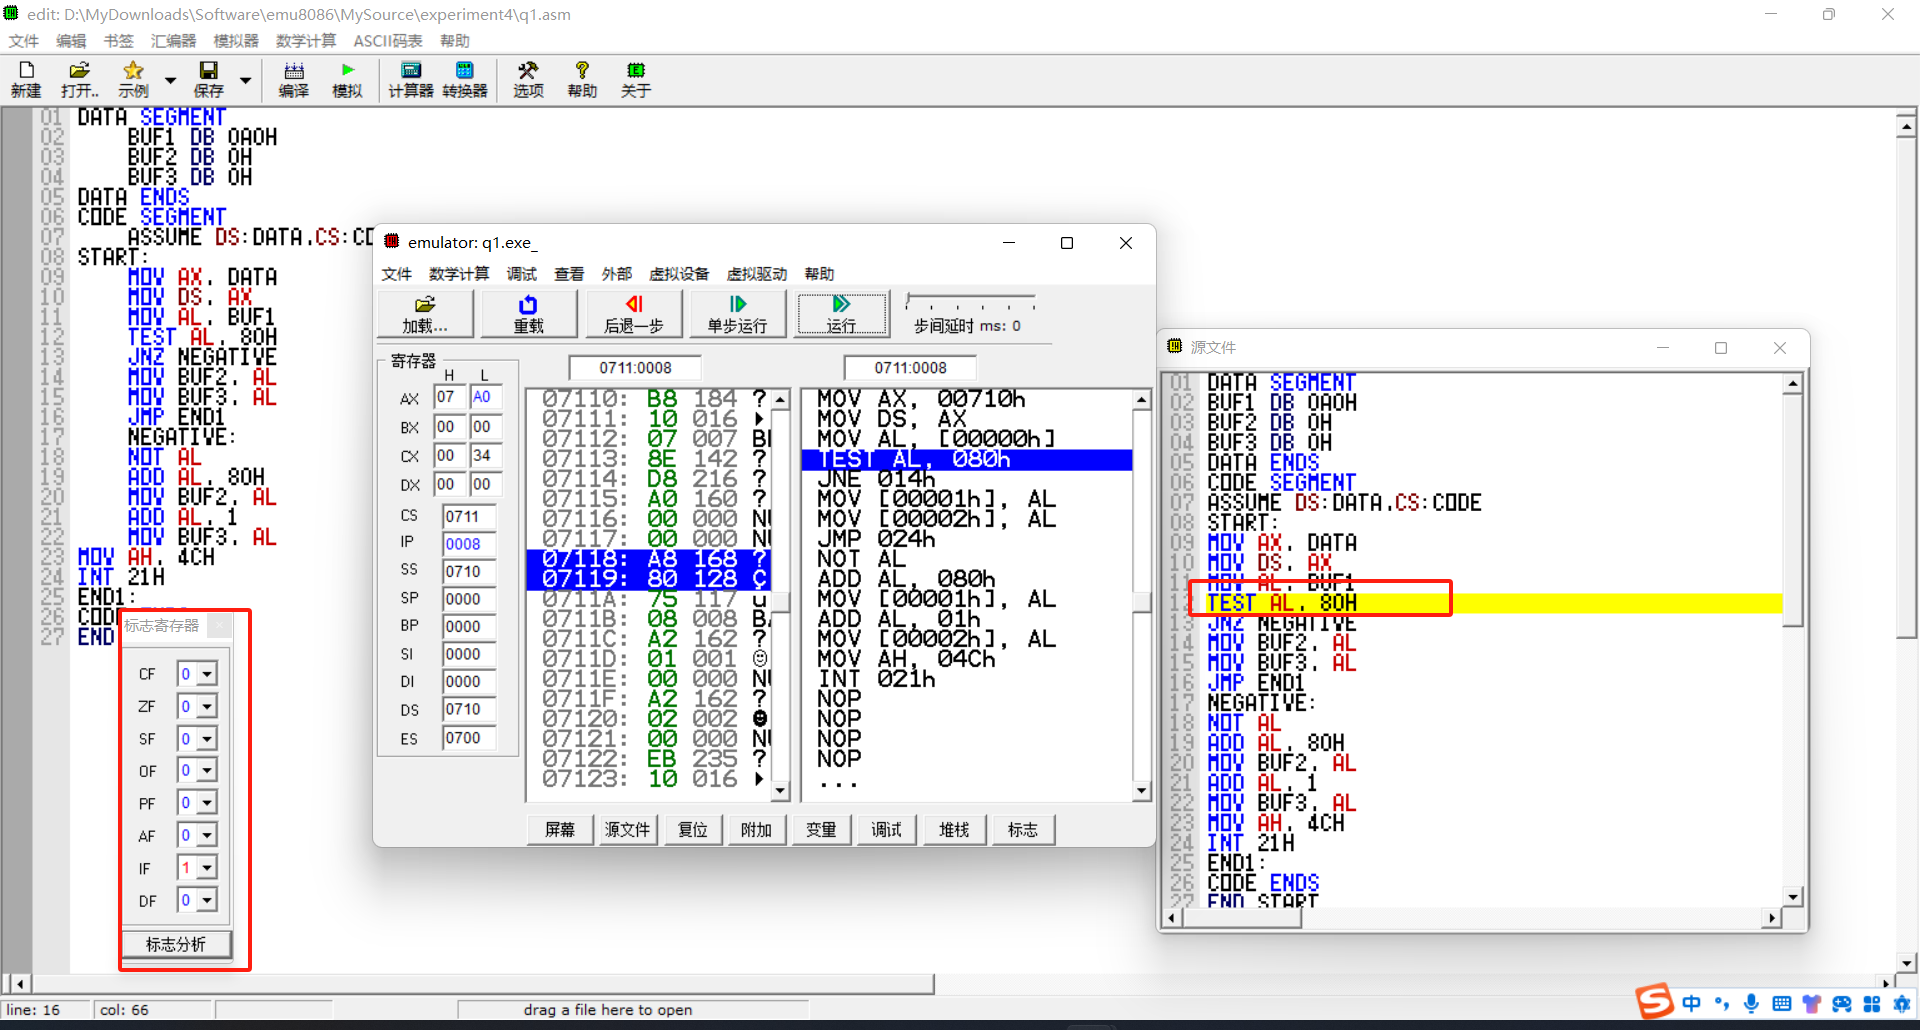Select JNE 014h disassembly line
Screen dimensions: 1920x1030
tap(966, 479)
